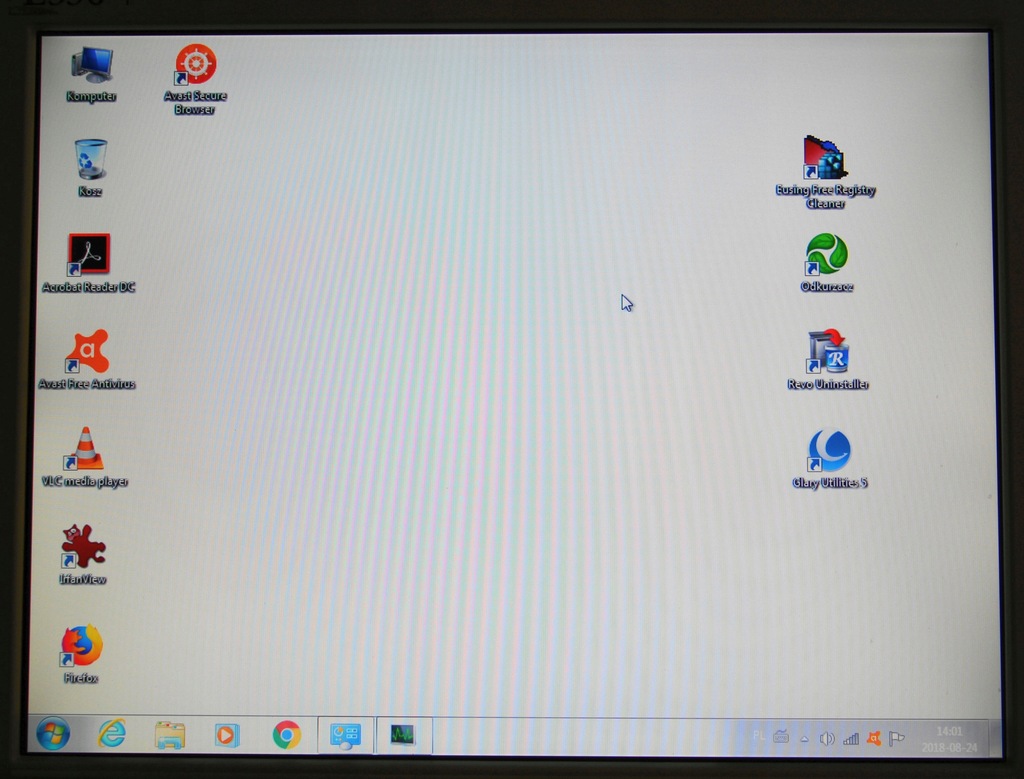Open the Odkurzacz shortcut
Image resolution: width=1024 pixels, height=779 pixels.
click(827, 263)
